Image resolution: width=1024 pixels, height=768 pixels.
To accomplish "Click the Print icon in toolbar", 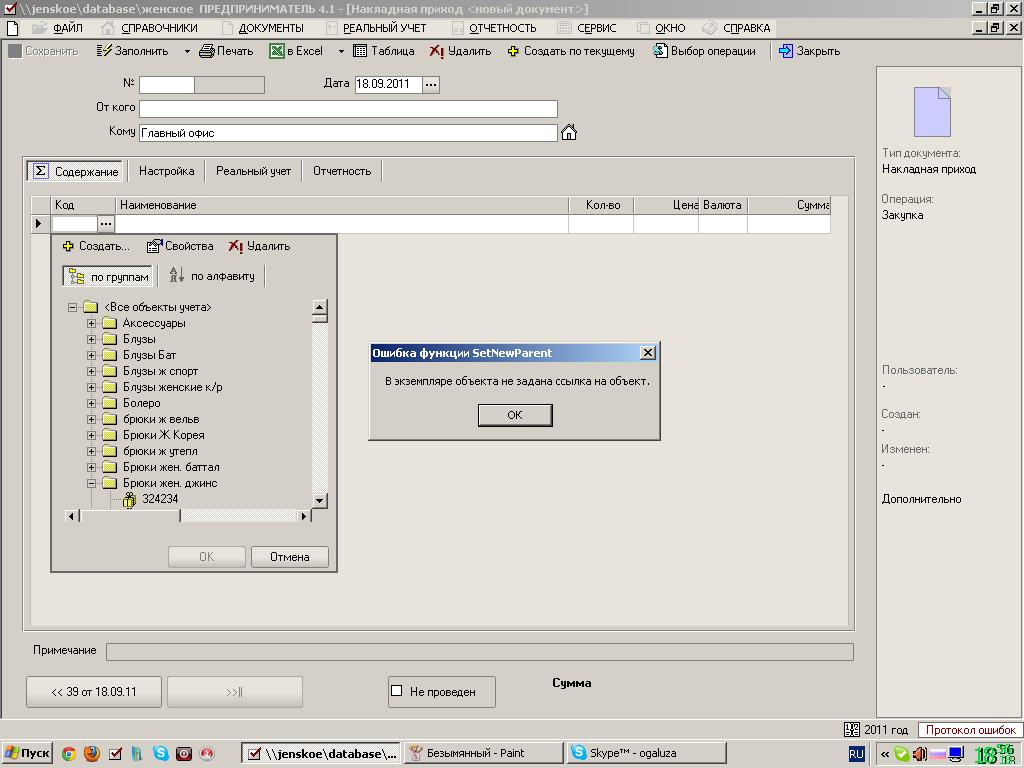I will [x=207, y=51].
